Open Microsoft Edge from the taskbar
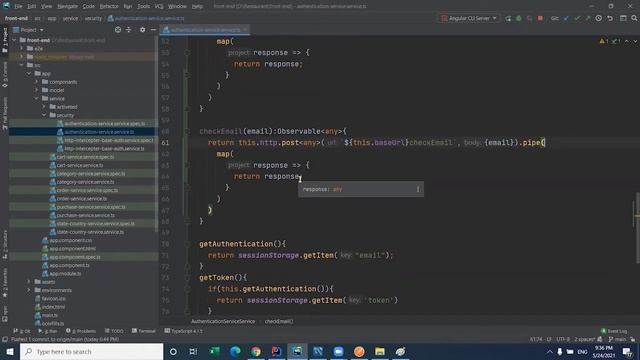The width and height of the screenshot is (640, 360). [x=235, y=351]
